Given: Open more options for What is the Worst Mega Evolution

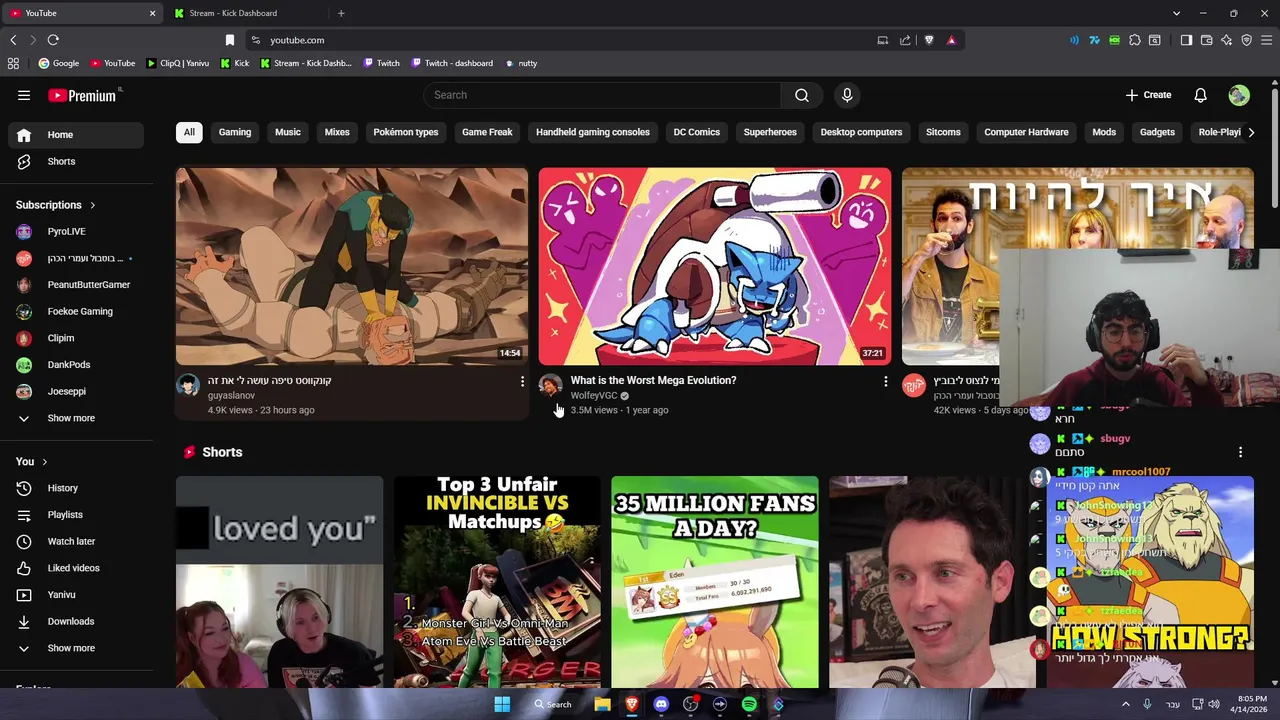Looking at the screenshot, I should pos(885,381).
